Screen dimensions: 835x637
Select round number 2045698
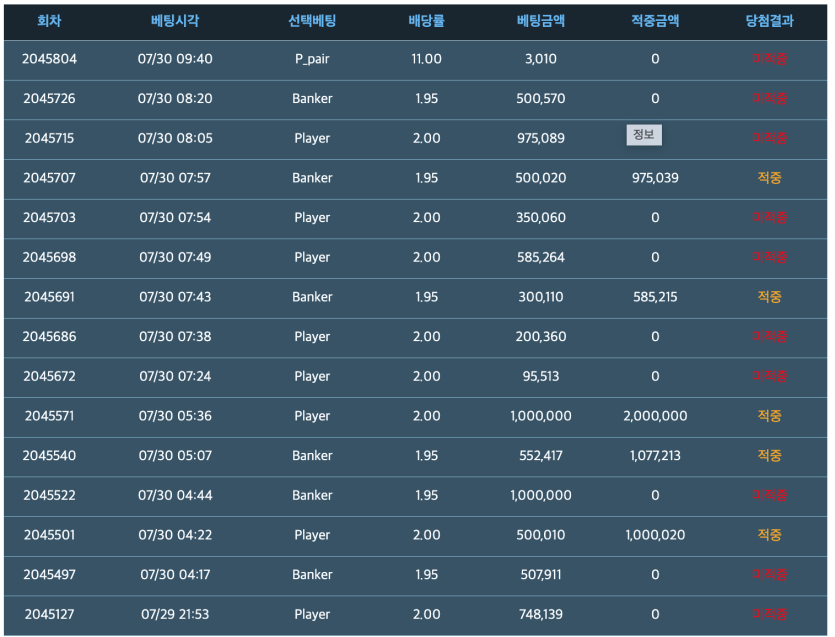[49, 257]
